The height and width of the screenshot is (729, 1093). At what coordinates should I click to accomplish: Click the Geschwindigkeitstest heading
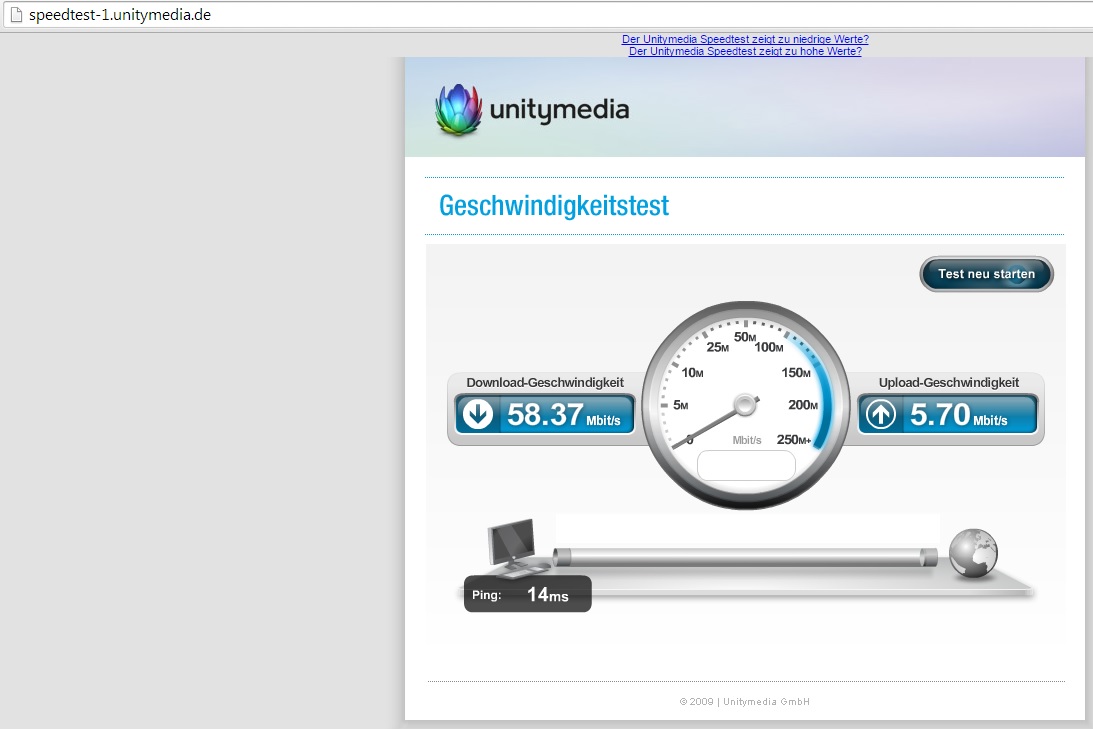coord(554,206)
